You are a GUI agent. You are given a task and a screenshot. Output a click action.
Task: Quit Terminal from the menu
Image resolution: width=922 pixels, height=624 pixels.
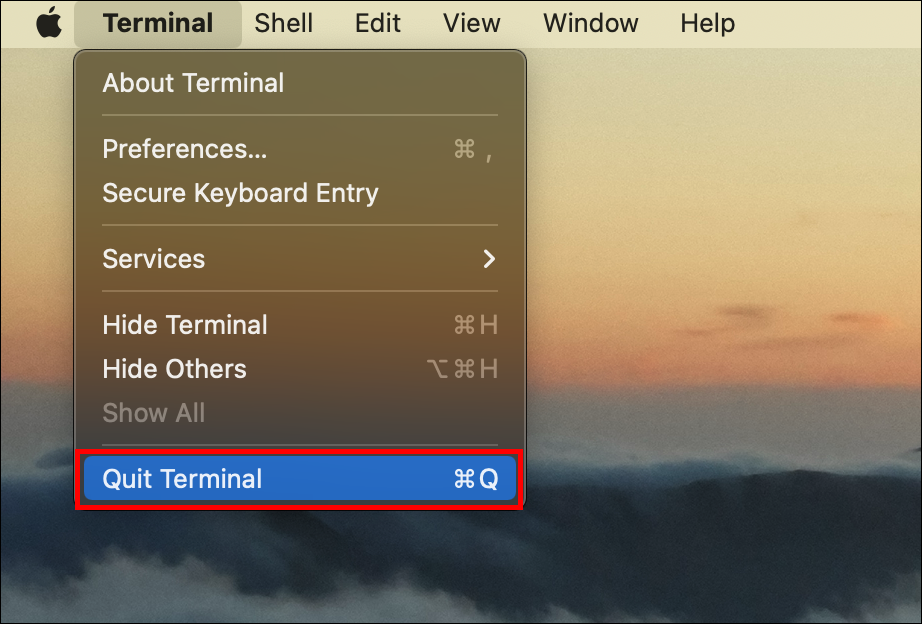click(x=182, y=479)
